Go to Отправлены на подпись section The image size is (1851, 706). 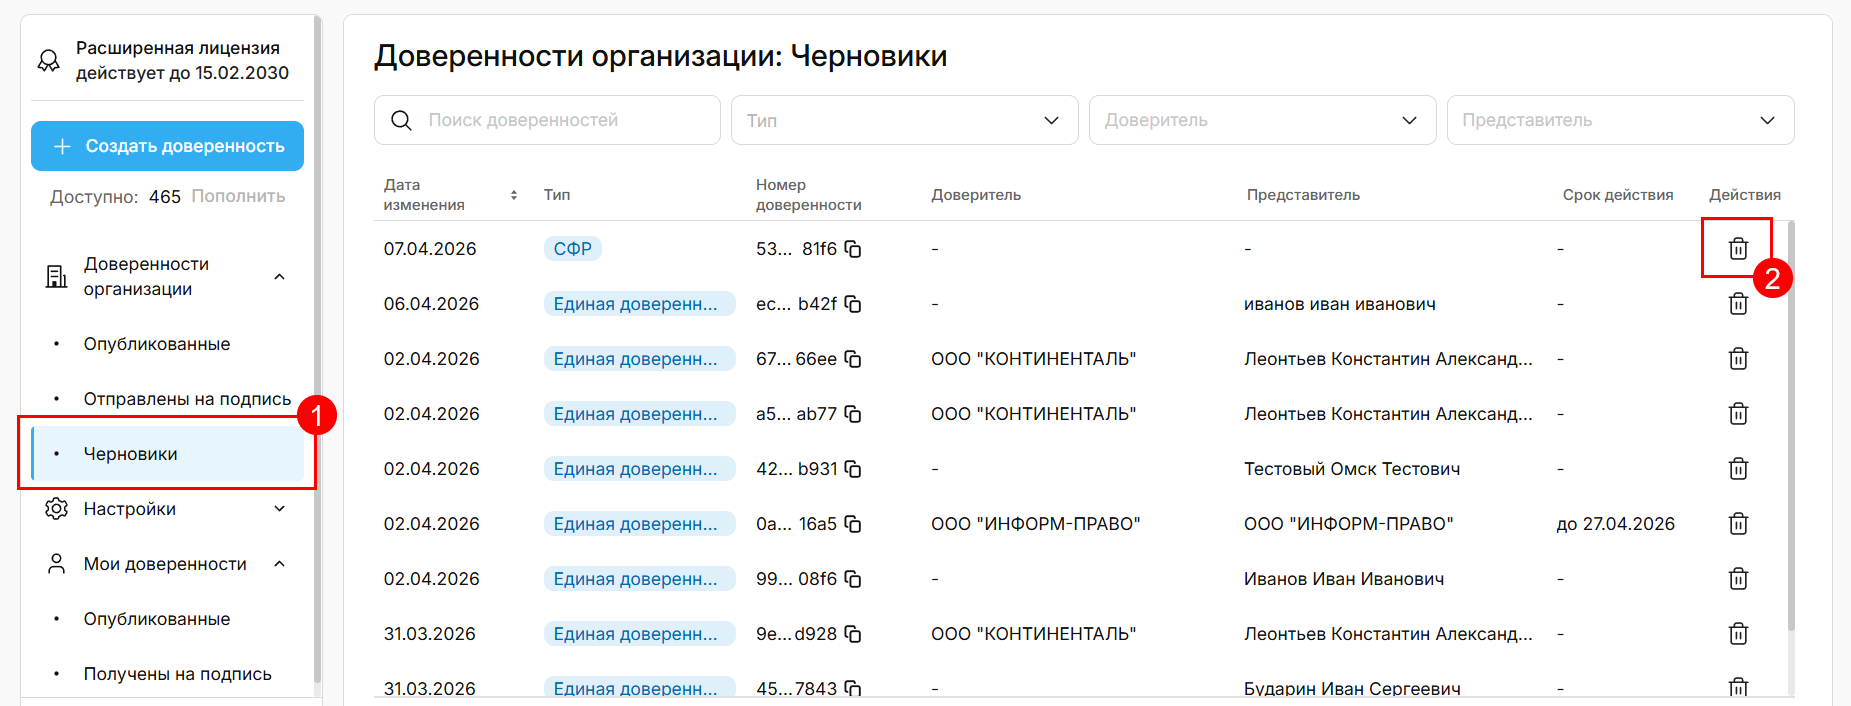coord(187,399)
